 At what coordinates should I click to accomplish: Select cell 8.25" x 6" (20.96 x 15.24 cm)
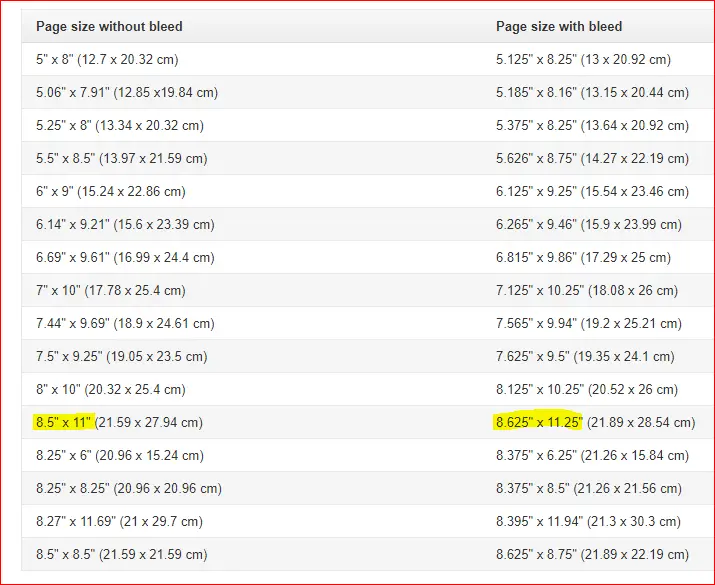120,455
